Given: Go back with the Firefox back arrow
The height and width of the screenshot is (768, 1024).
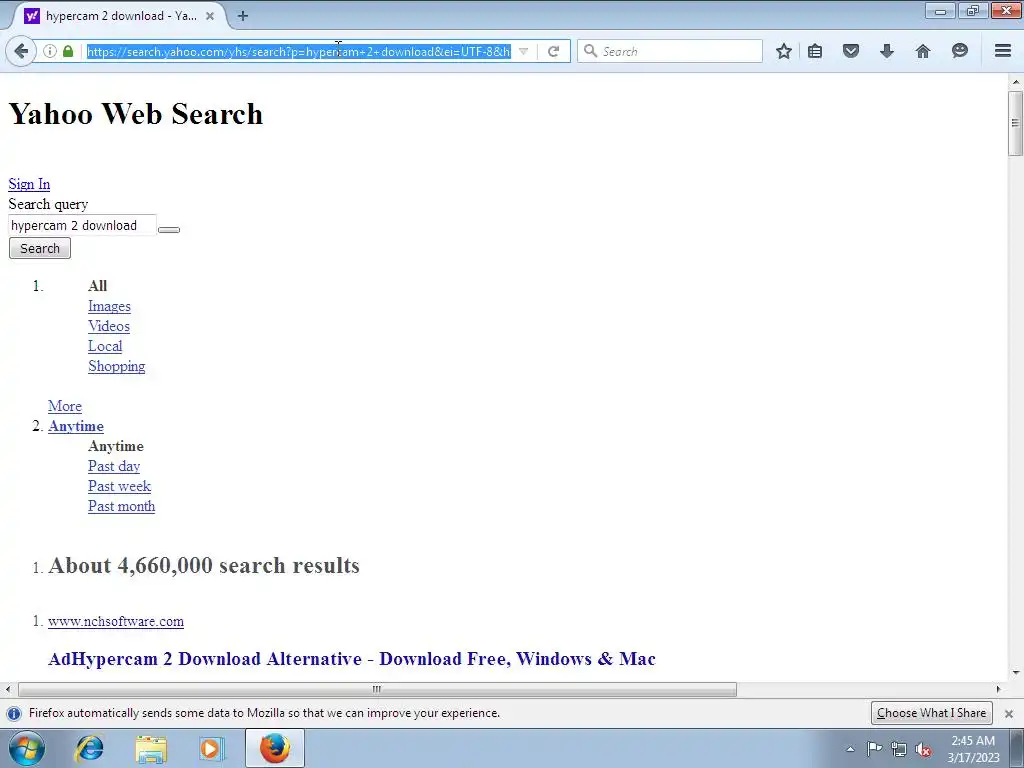Looking at the screenshot, I should coord(22,51).
